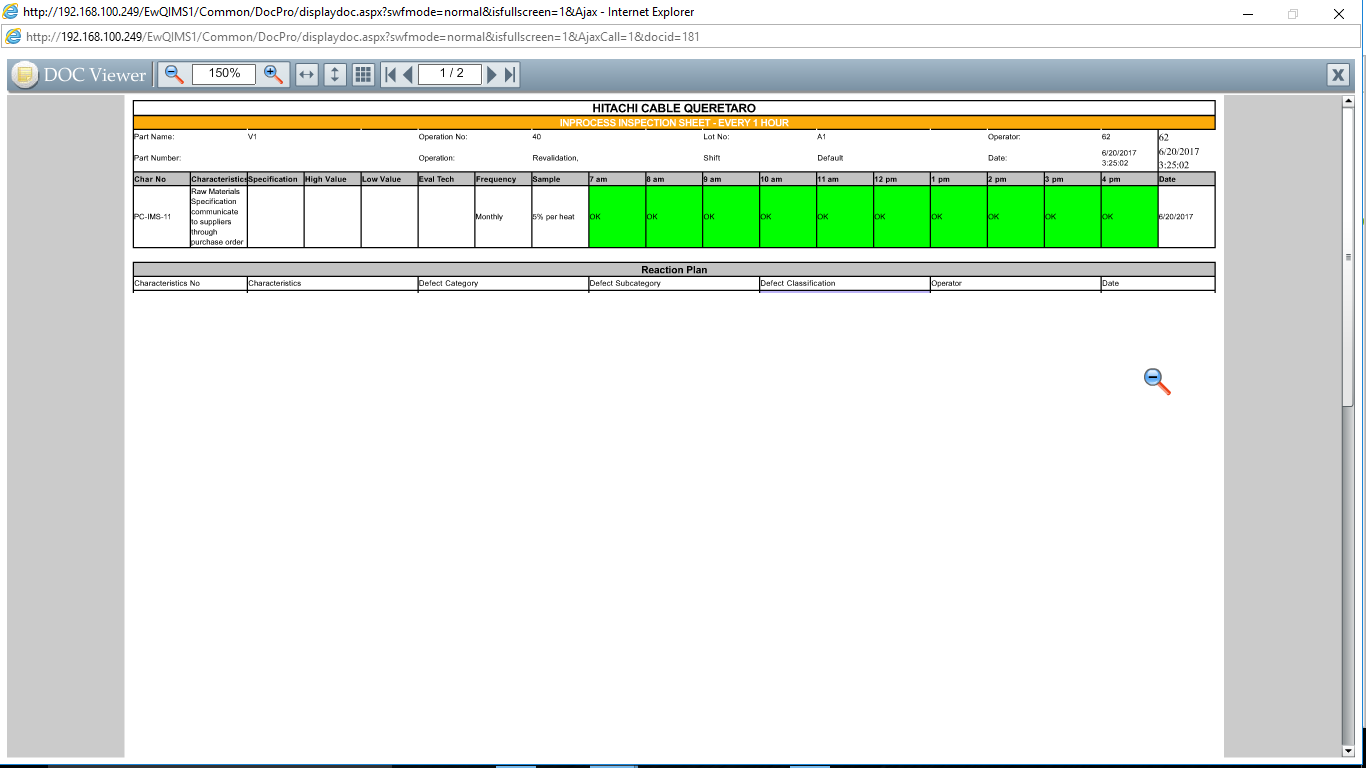Viewport: 1366px width, 768px height.
Task: Close the DOC Viewer with the X button
Action: point(1338,74)
